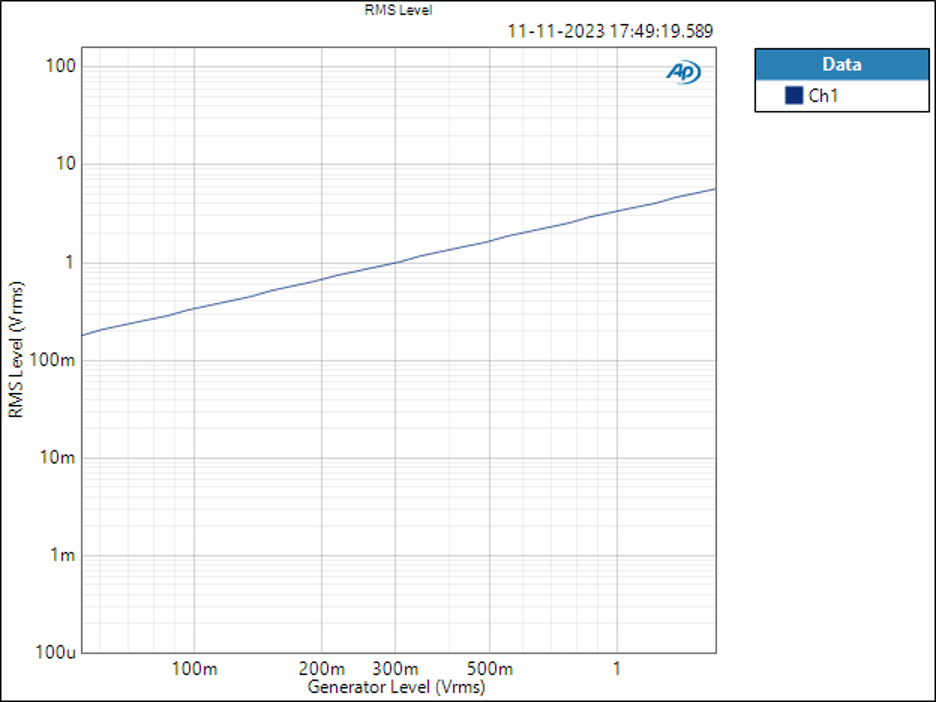Click the Generator Level (Vrms) axis label
The height and width of the screenshot is (702, 936).
[396, 687]
